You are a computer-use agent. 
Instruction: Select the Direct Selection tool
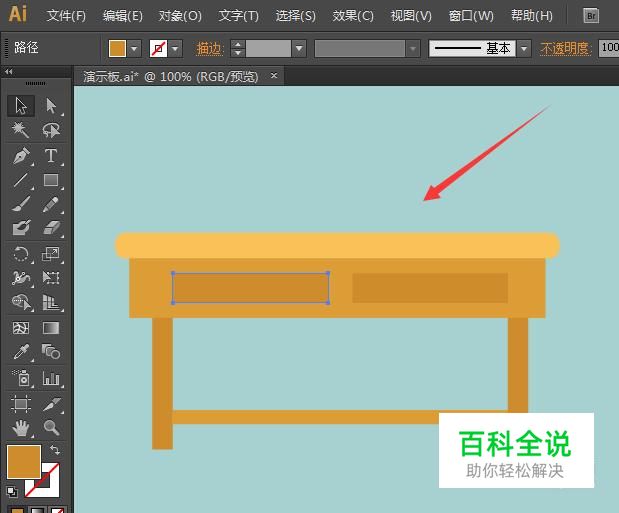(x=51, y=106)
